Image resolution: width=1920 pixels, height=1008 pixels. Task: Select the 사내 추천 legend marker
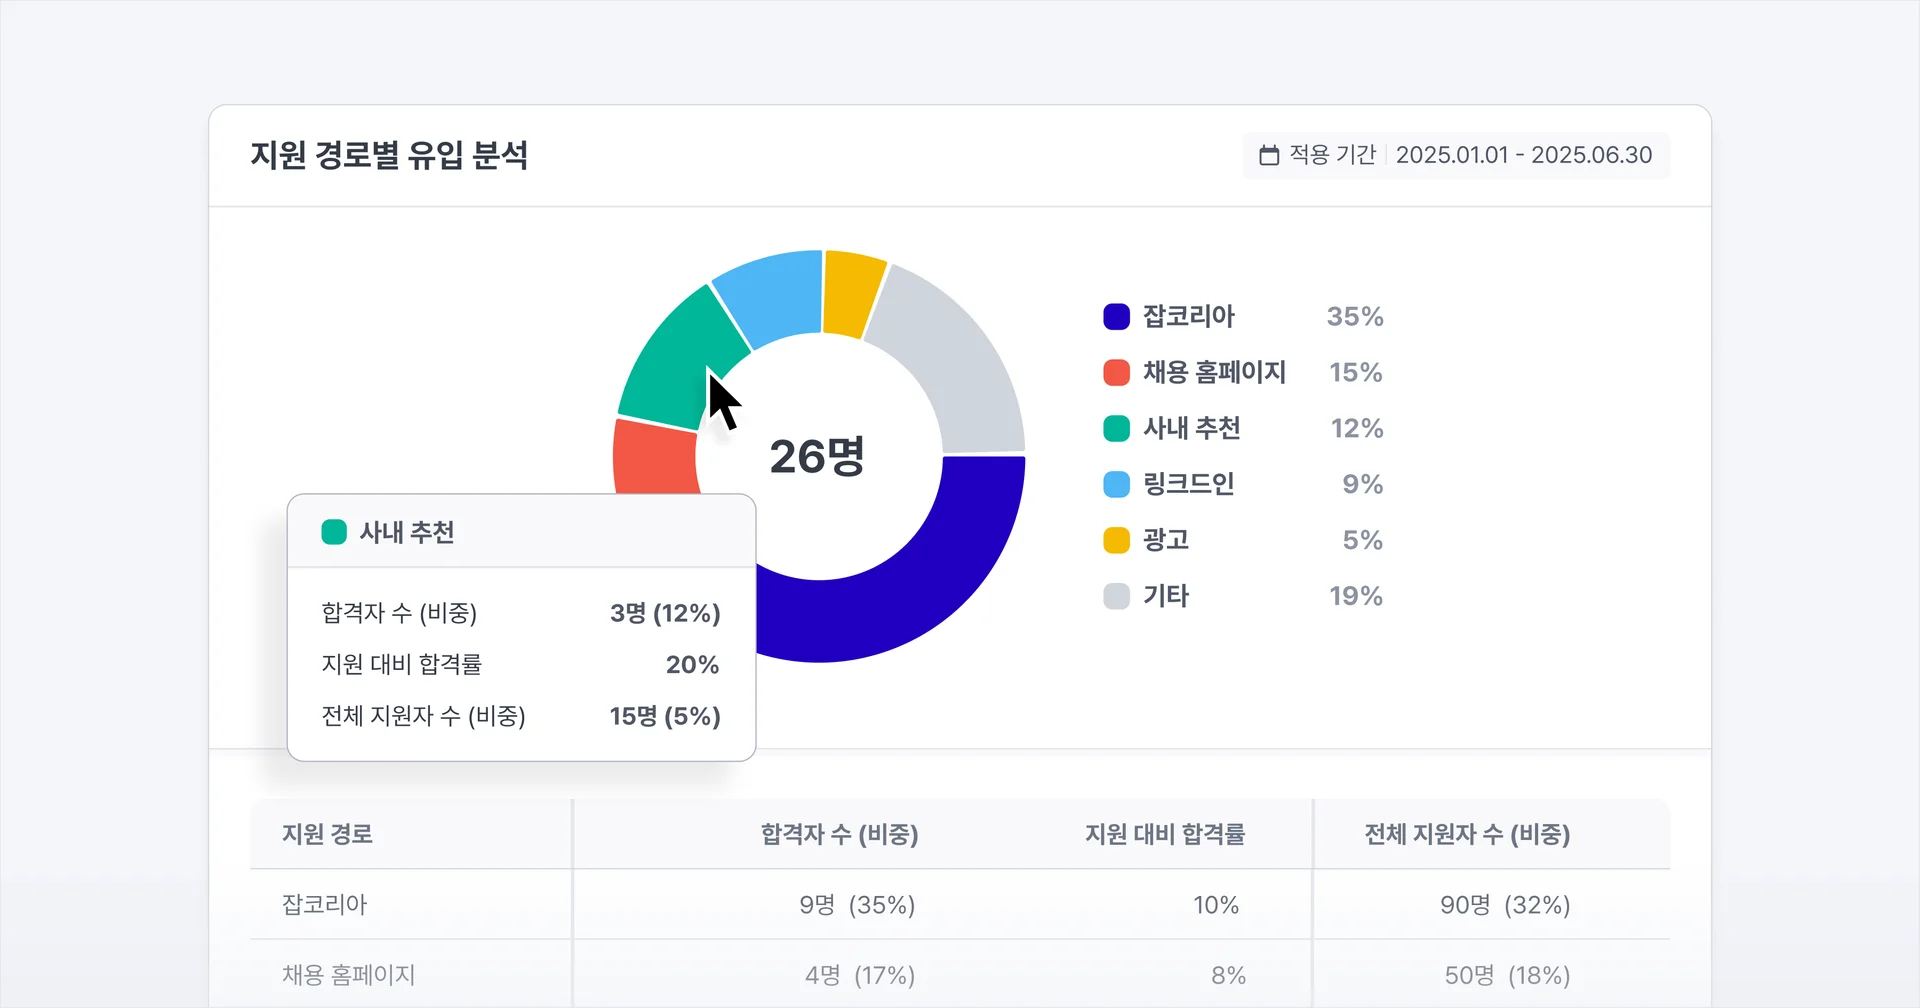point(1114,428)
